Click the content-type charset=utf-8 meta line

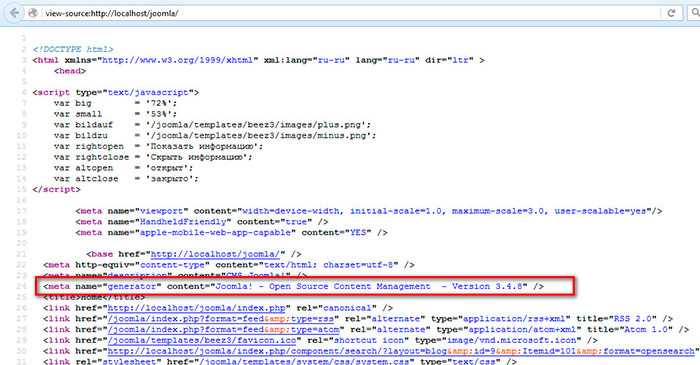click(229, 265)
